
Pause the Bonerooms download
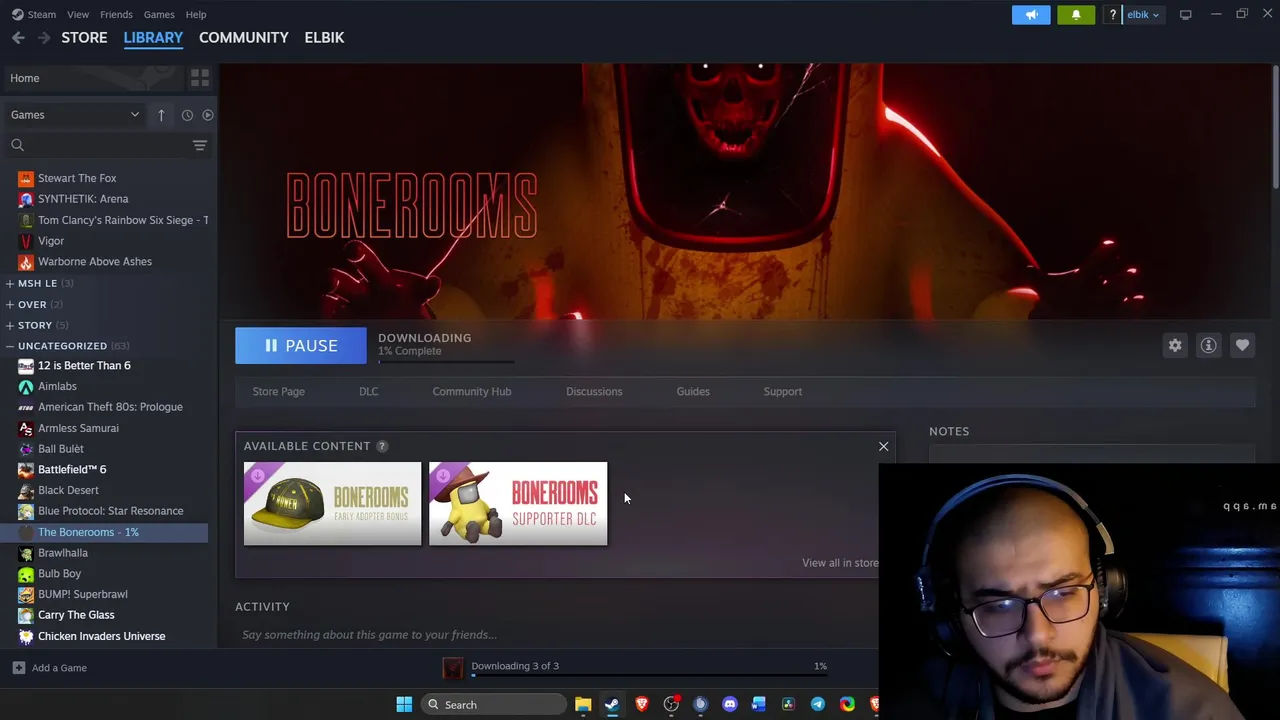301,346
